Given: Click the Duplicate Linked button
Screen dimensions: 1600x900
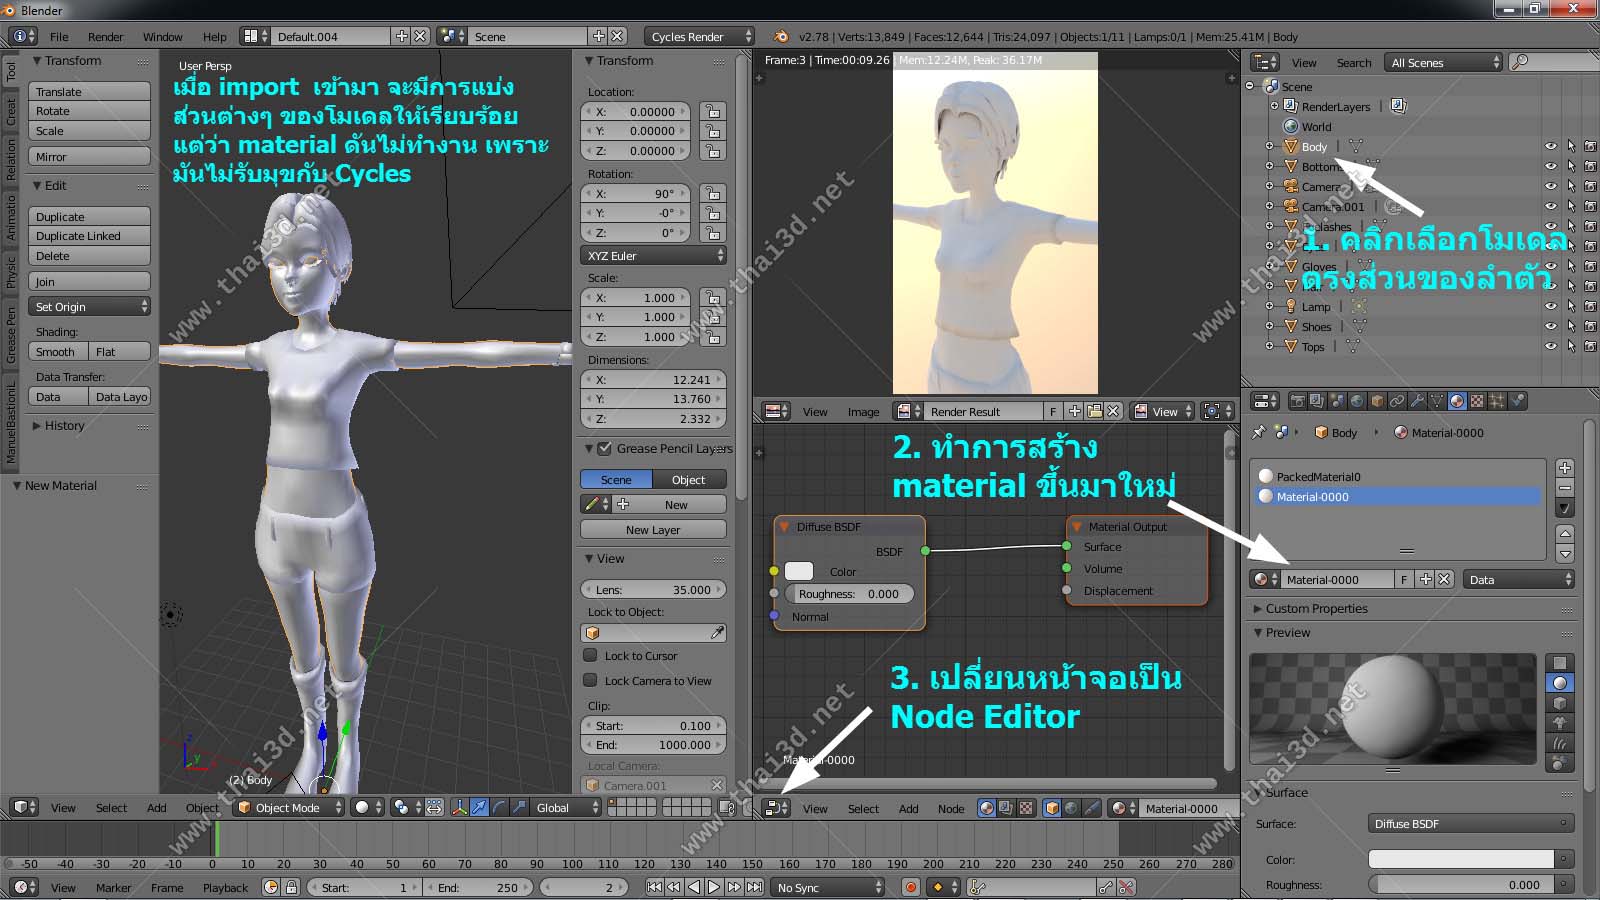Looking at the screenshot, I should [x=90, y=236].
